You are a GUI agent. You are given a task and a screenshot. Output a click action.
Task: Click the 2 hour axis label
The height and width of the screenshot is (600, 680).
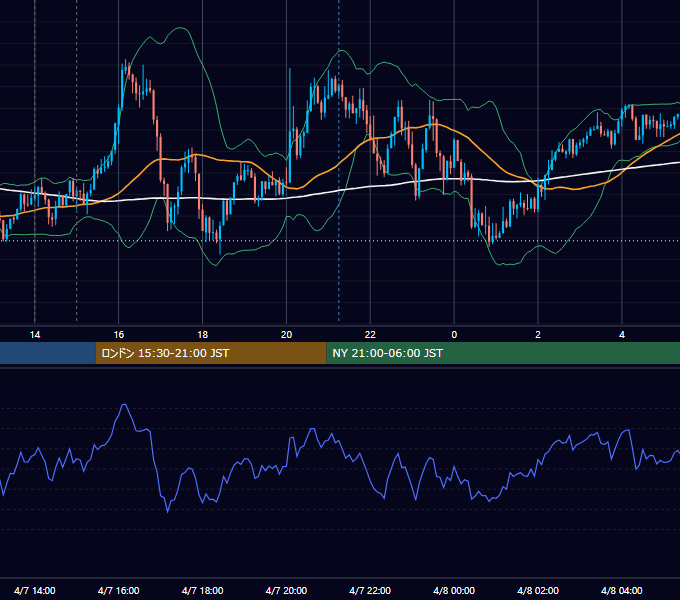click(538, 335)
